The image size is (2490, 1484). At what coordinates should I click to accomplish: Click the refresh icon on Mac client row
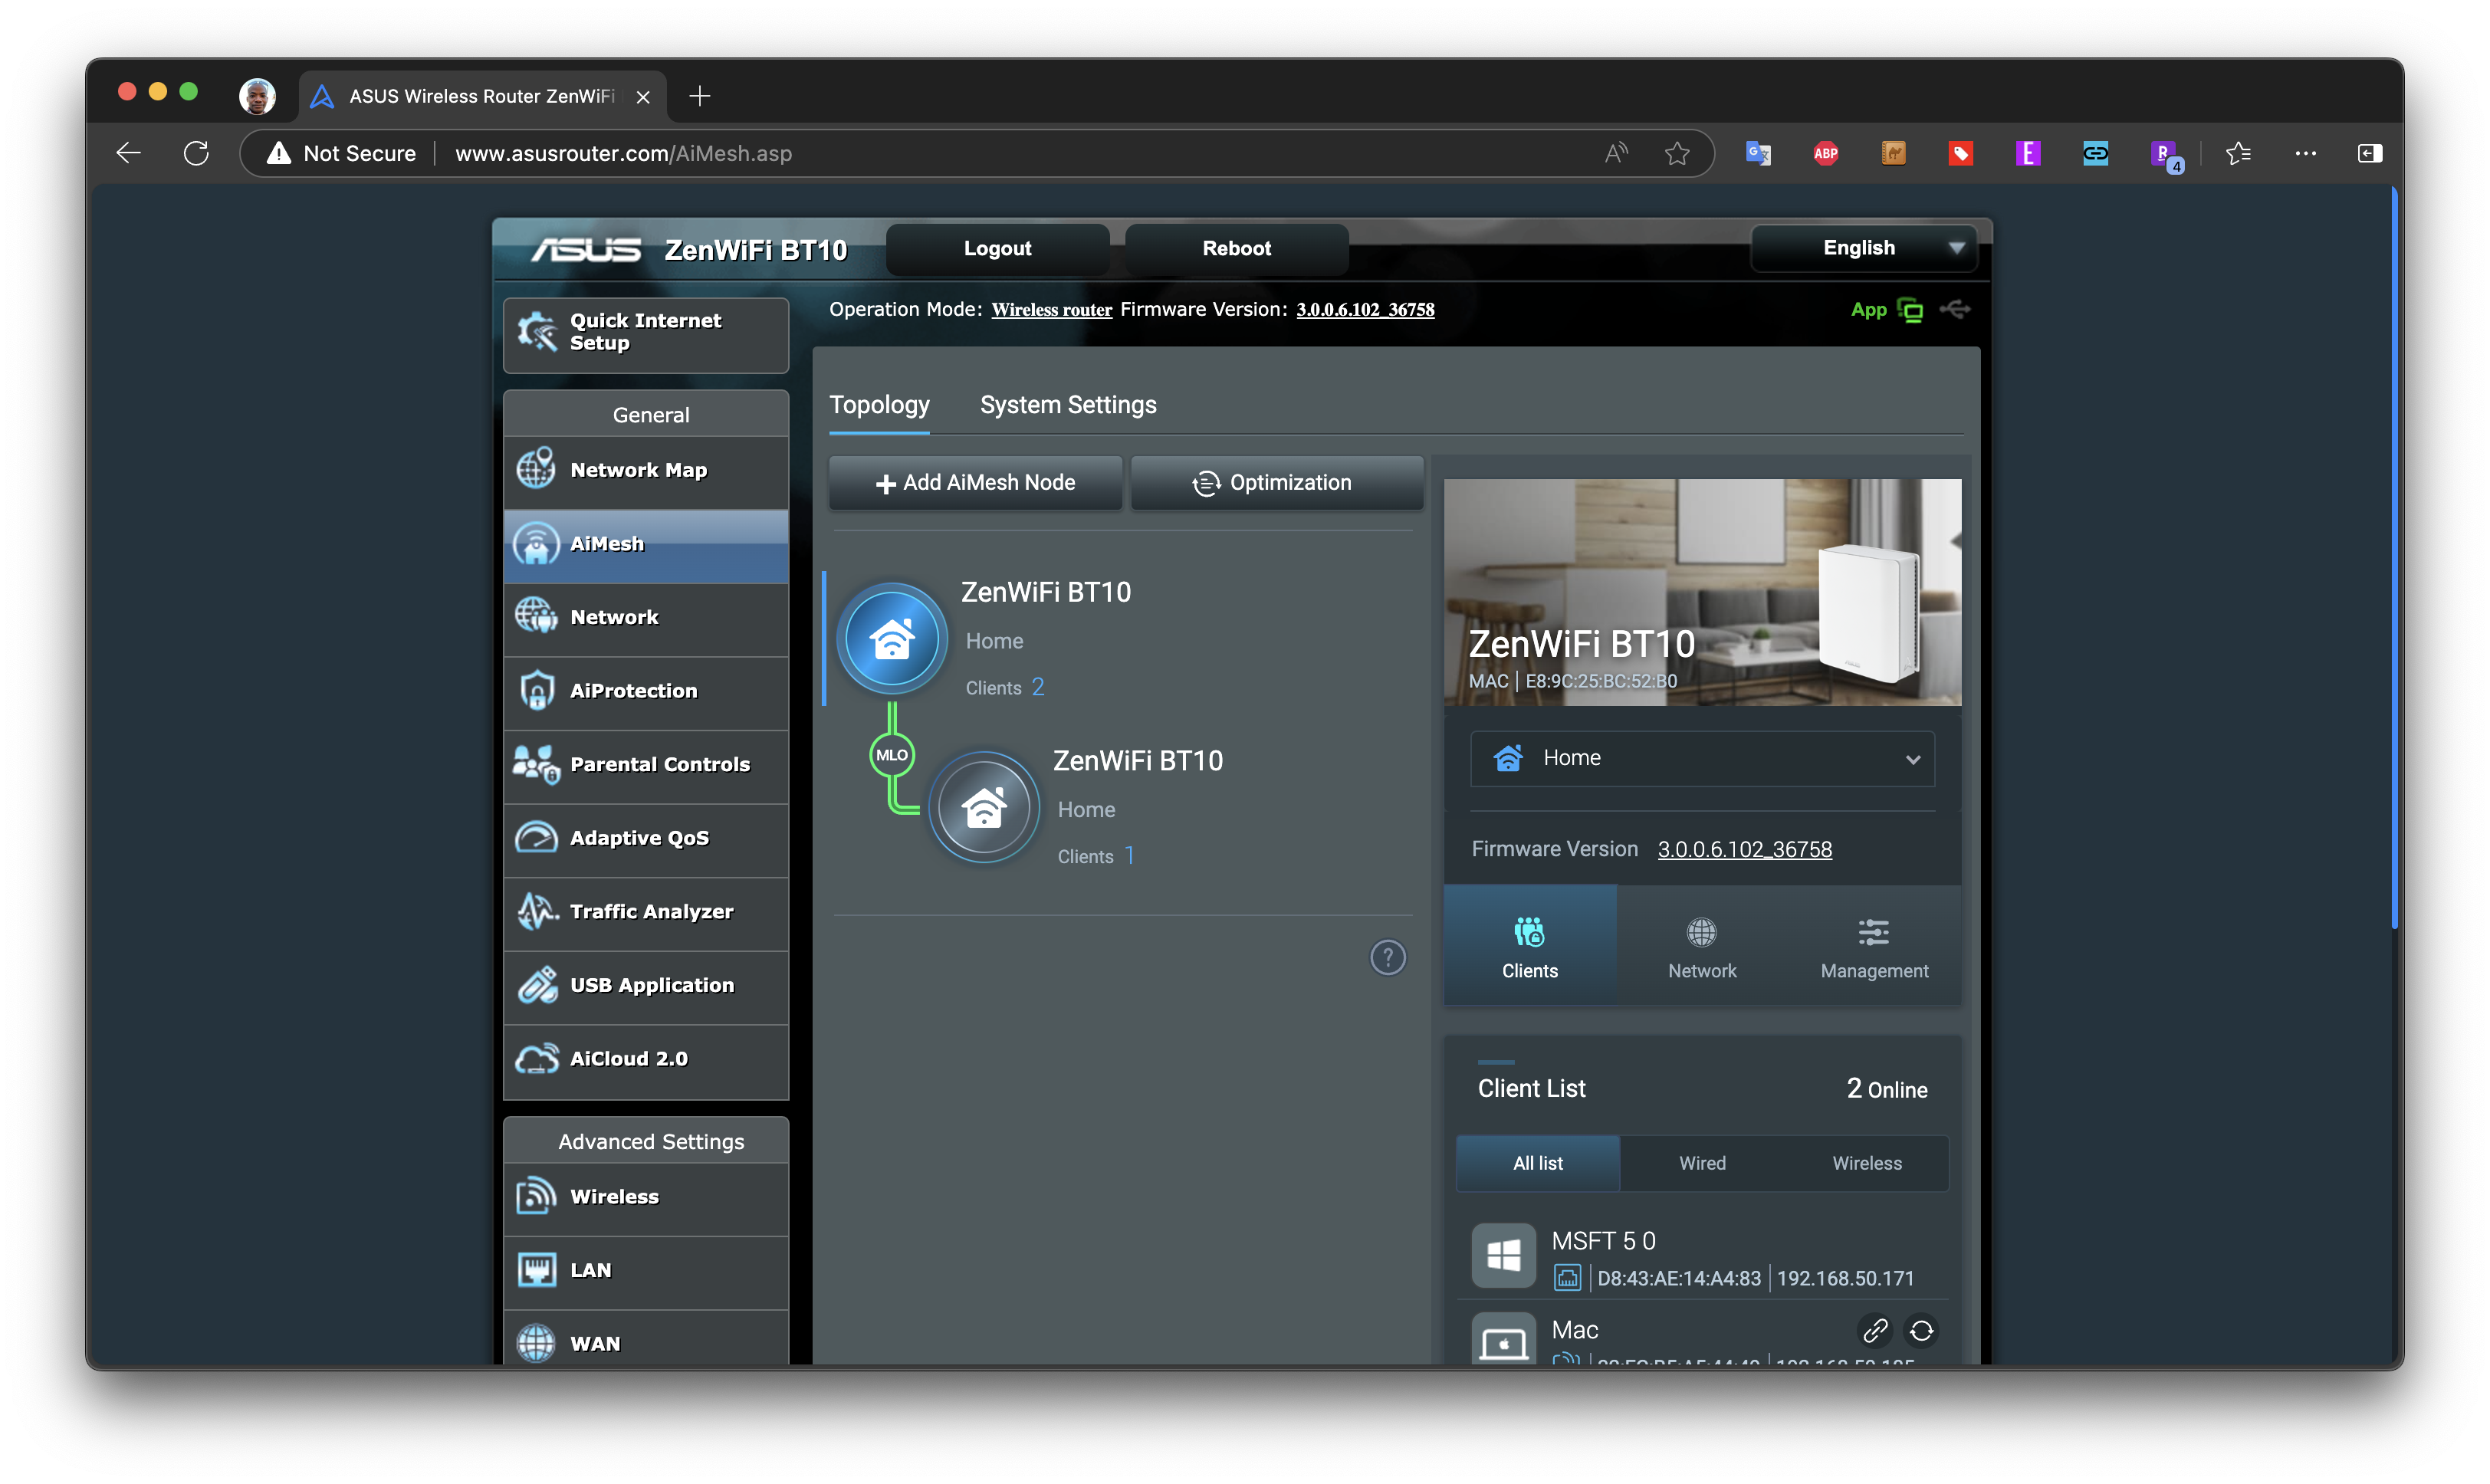[x=1921, y=1330]
